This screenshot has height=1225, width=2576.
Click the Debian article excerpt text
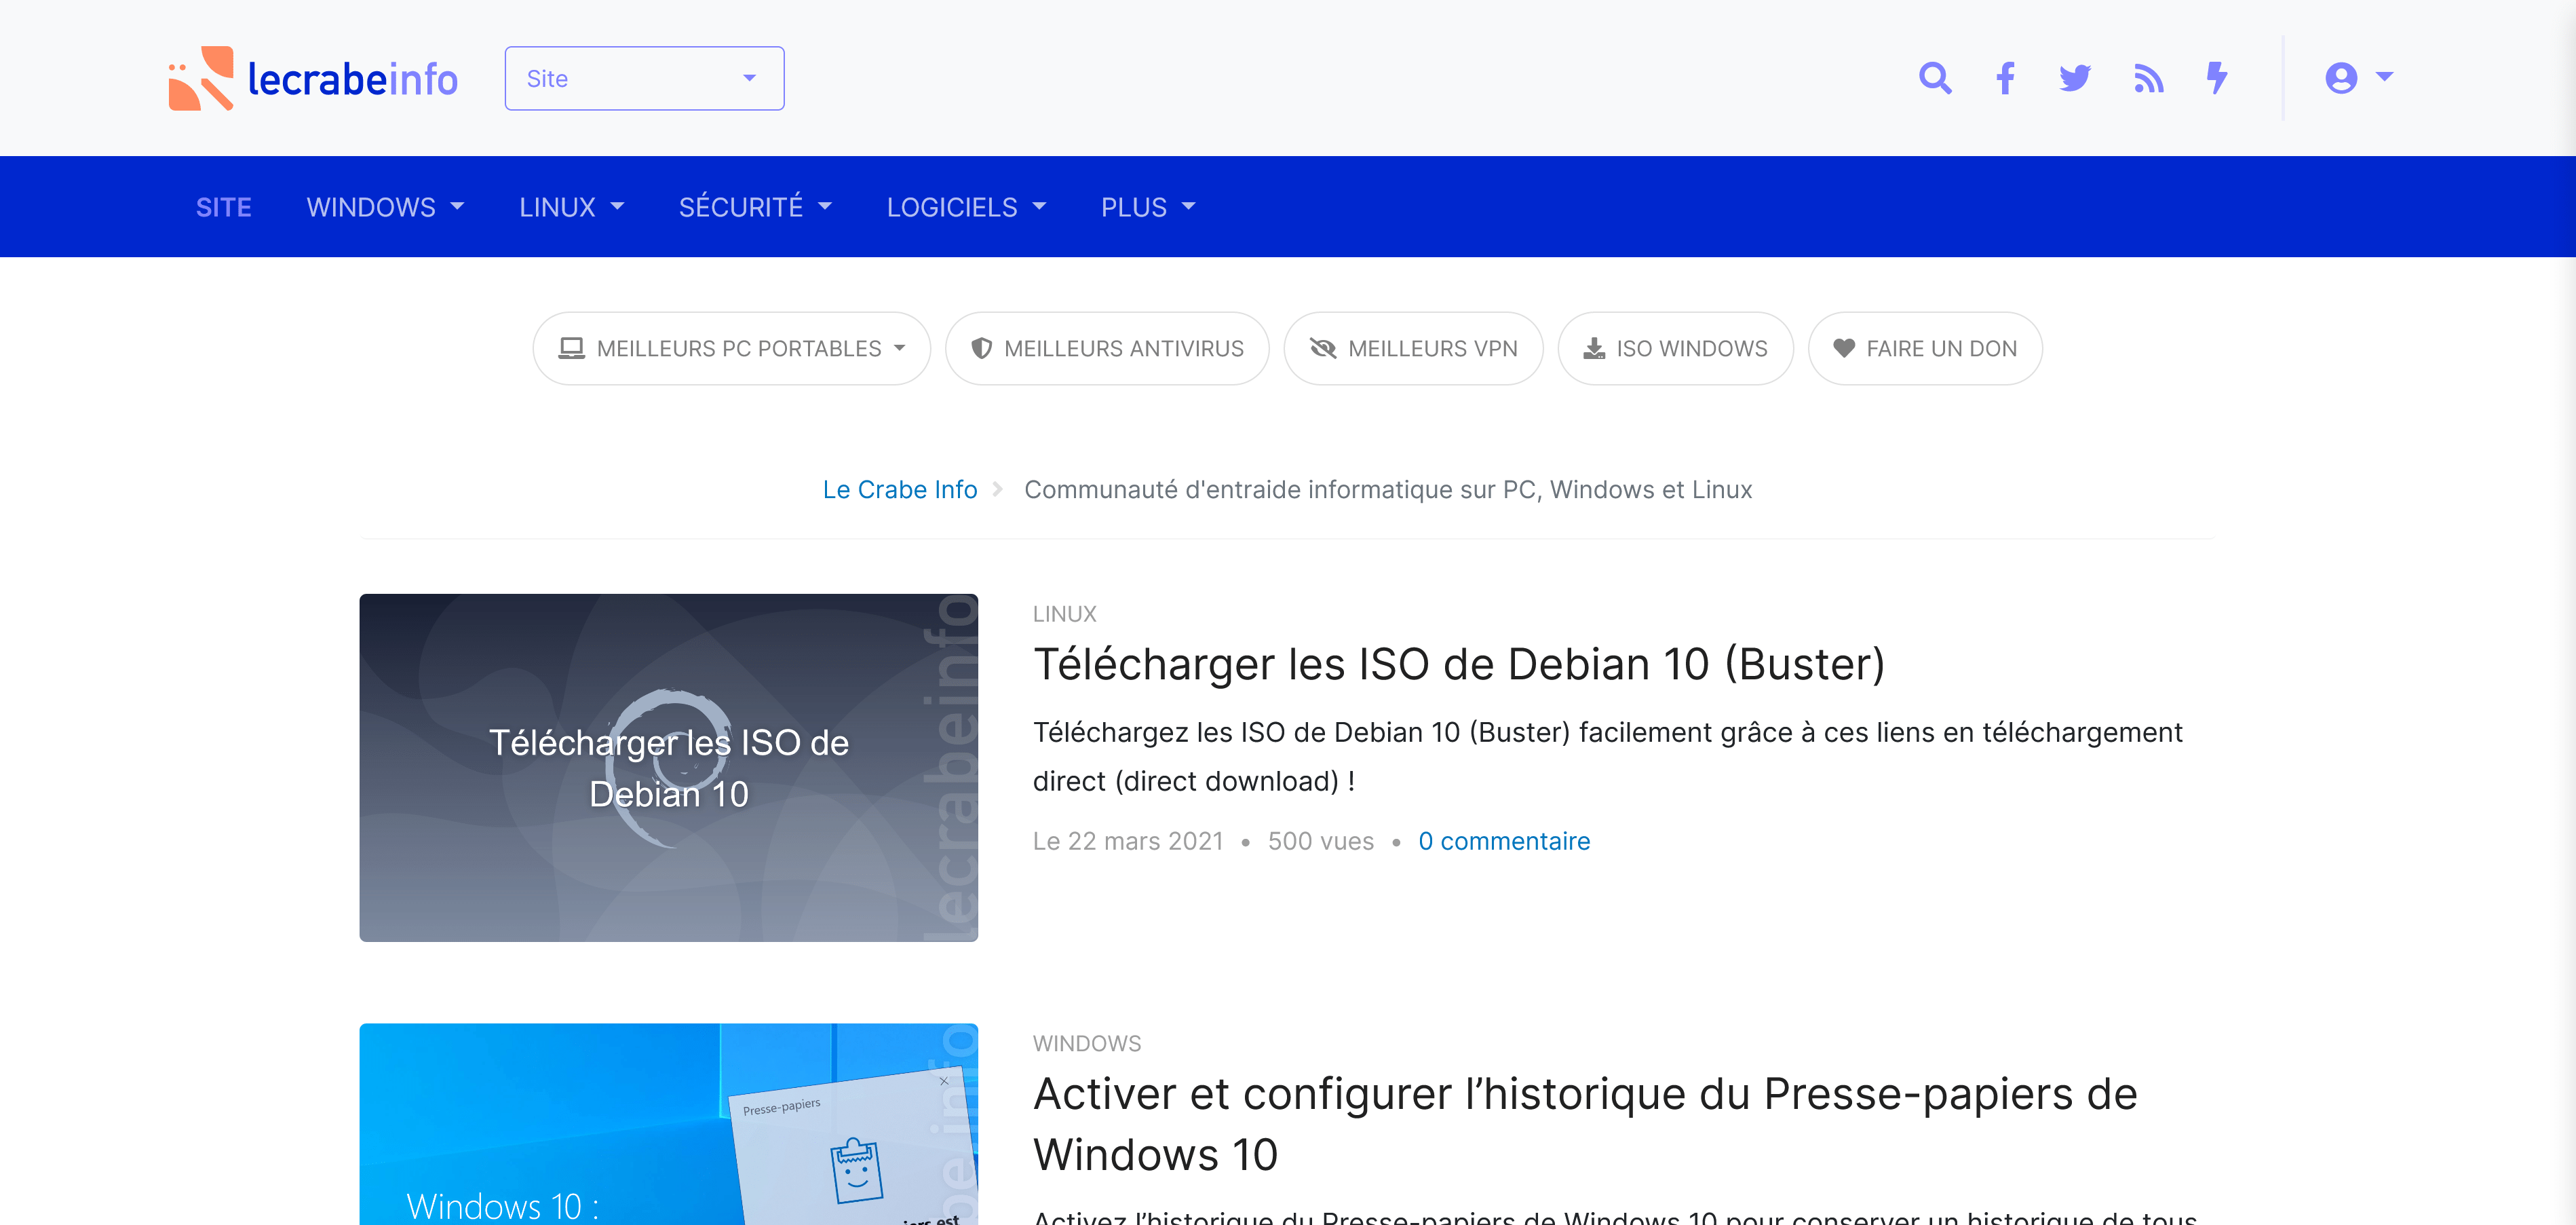(1607, 757)
